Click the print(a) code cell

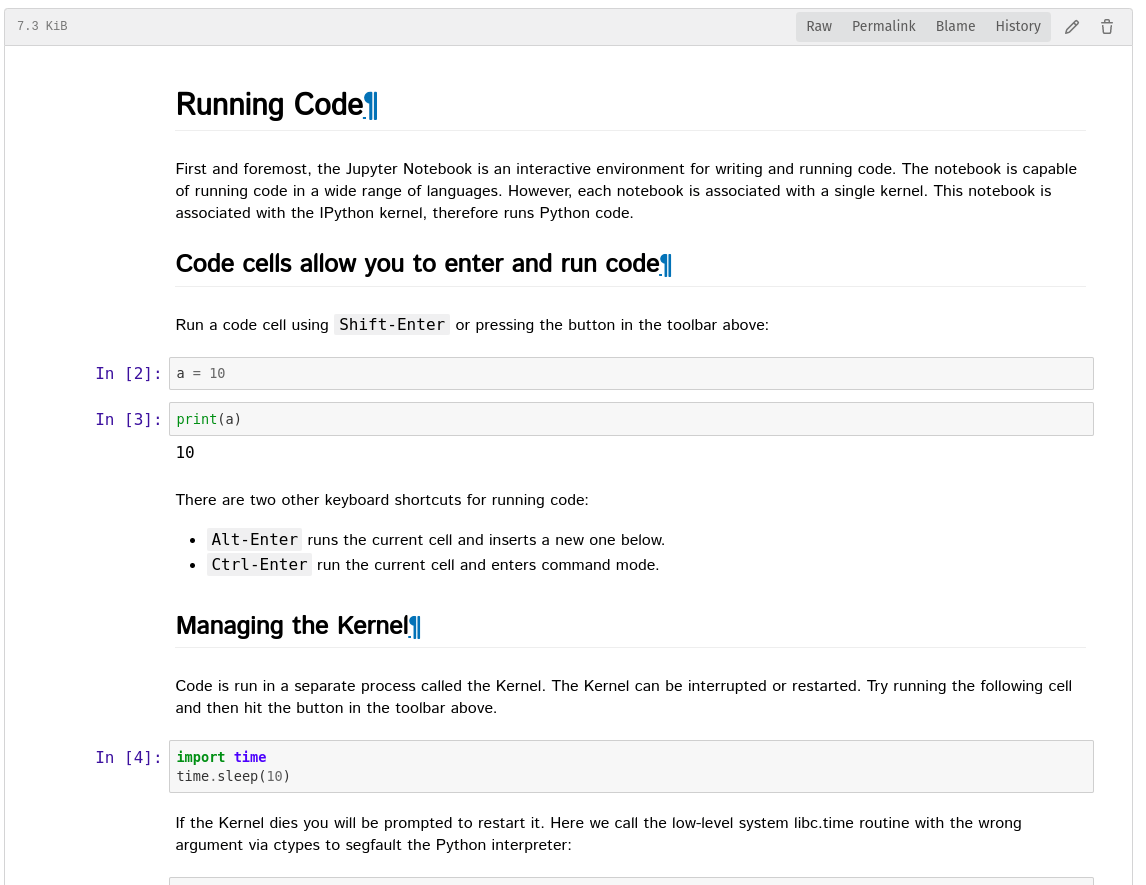(631, 419)
